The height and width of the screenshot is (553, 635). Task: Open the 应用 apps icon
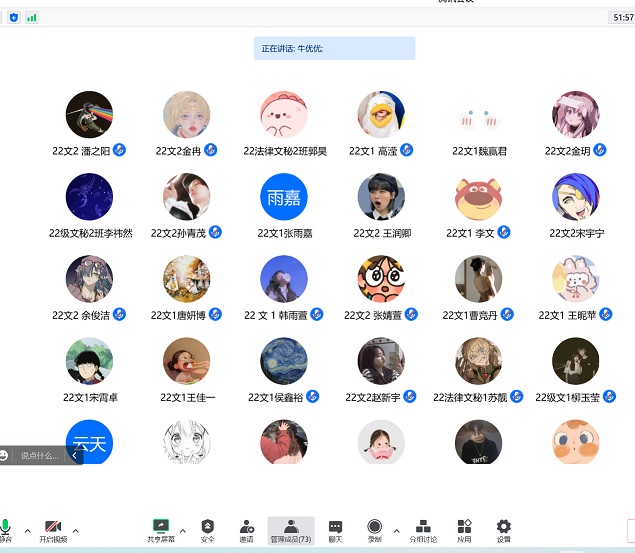pyautogui.click(x=464, y=529)
